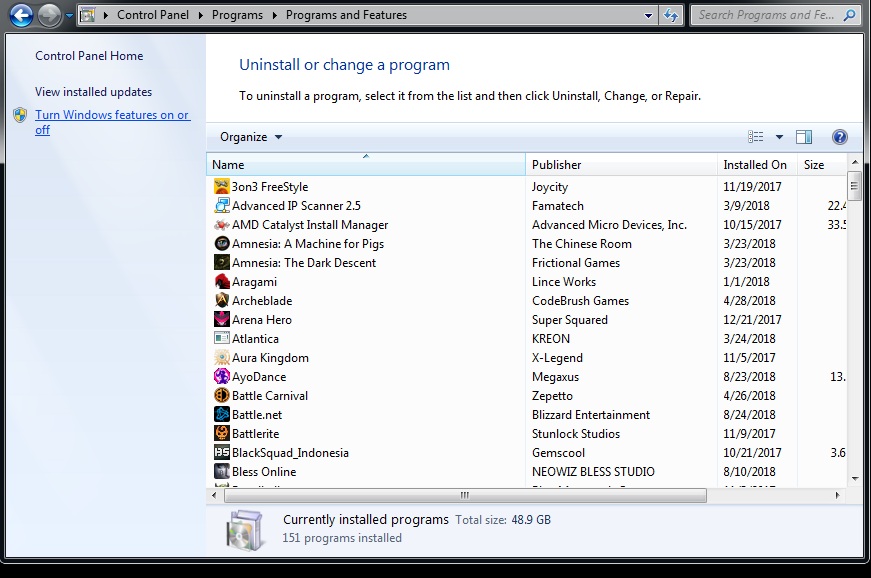Expand arrow before Control Panel breadcrumb
This screenshot has width=871, height=578.
pyautogui.click(x=106, y=15)
